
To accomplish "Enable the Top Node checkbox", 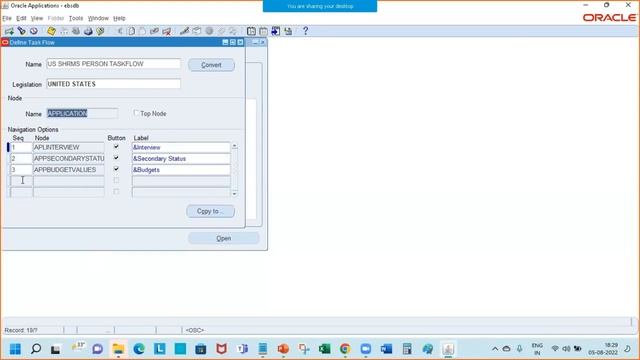I will 136,113.
